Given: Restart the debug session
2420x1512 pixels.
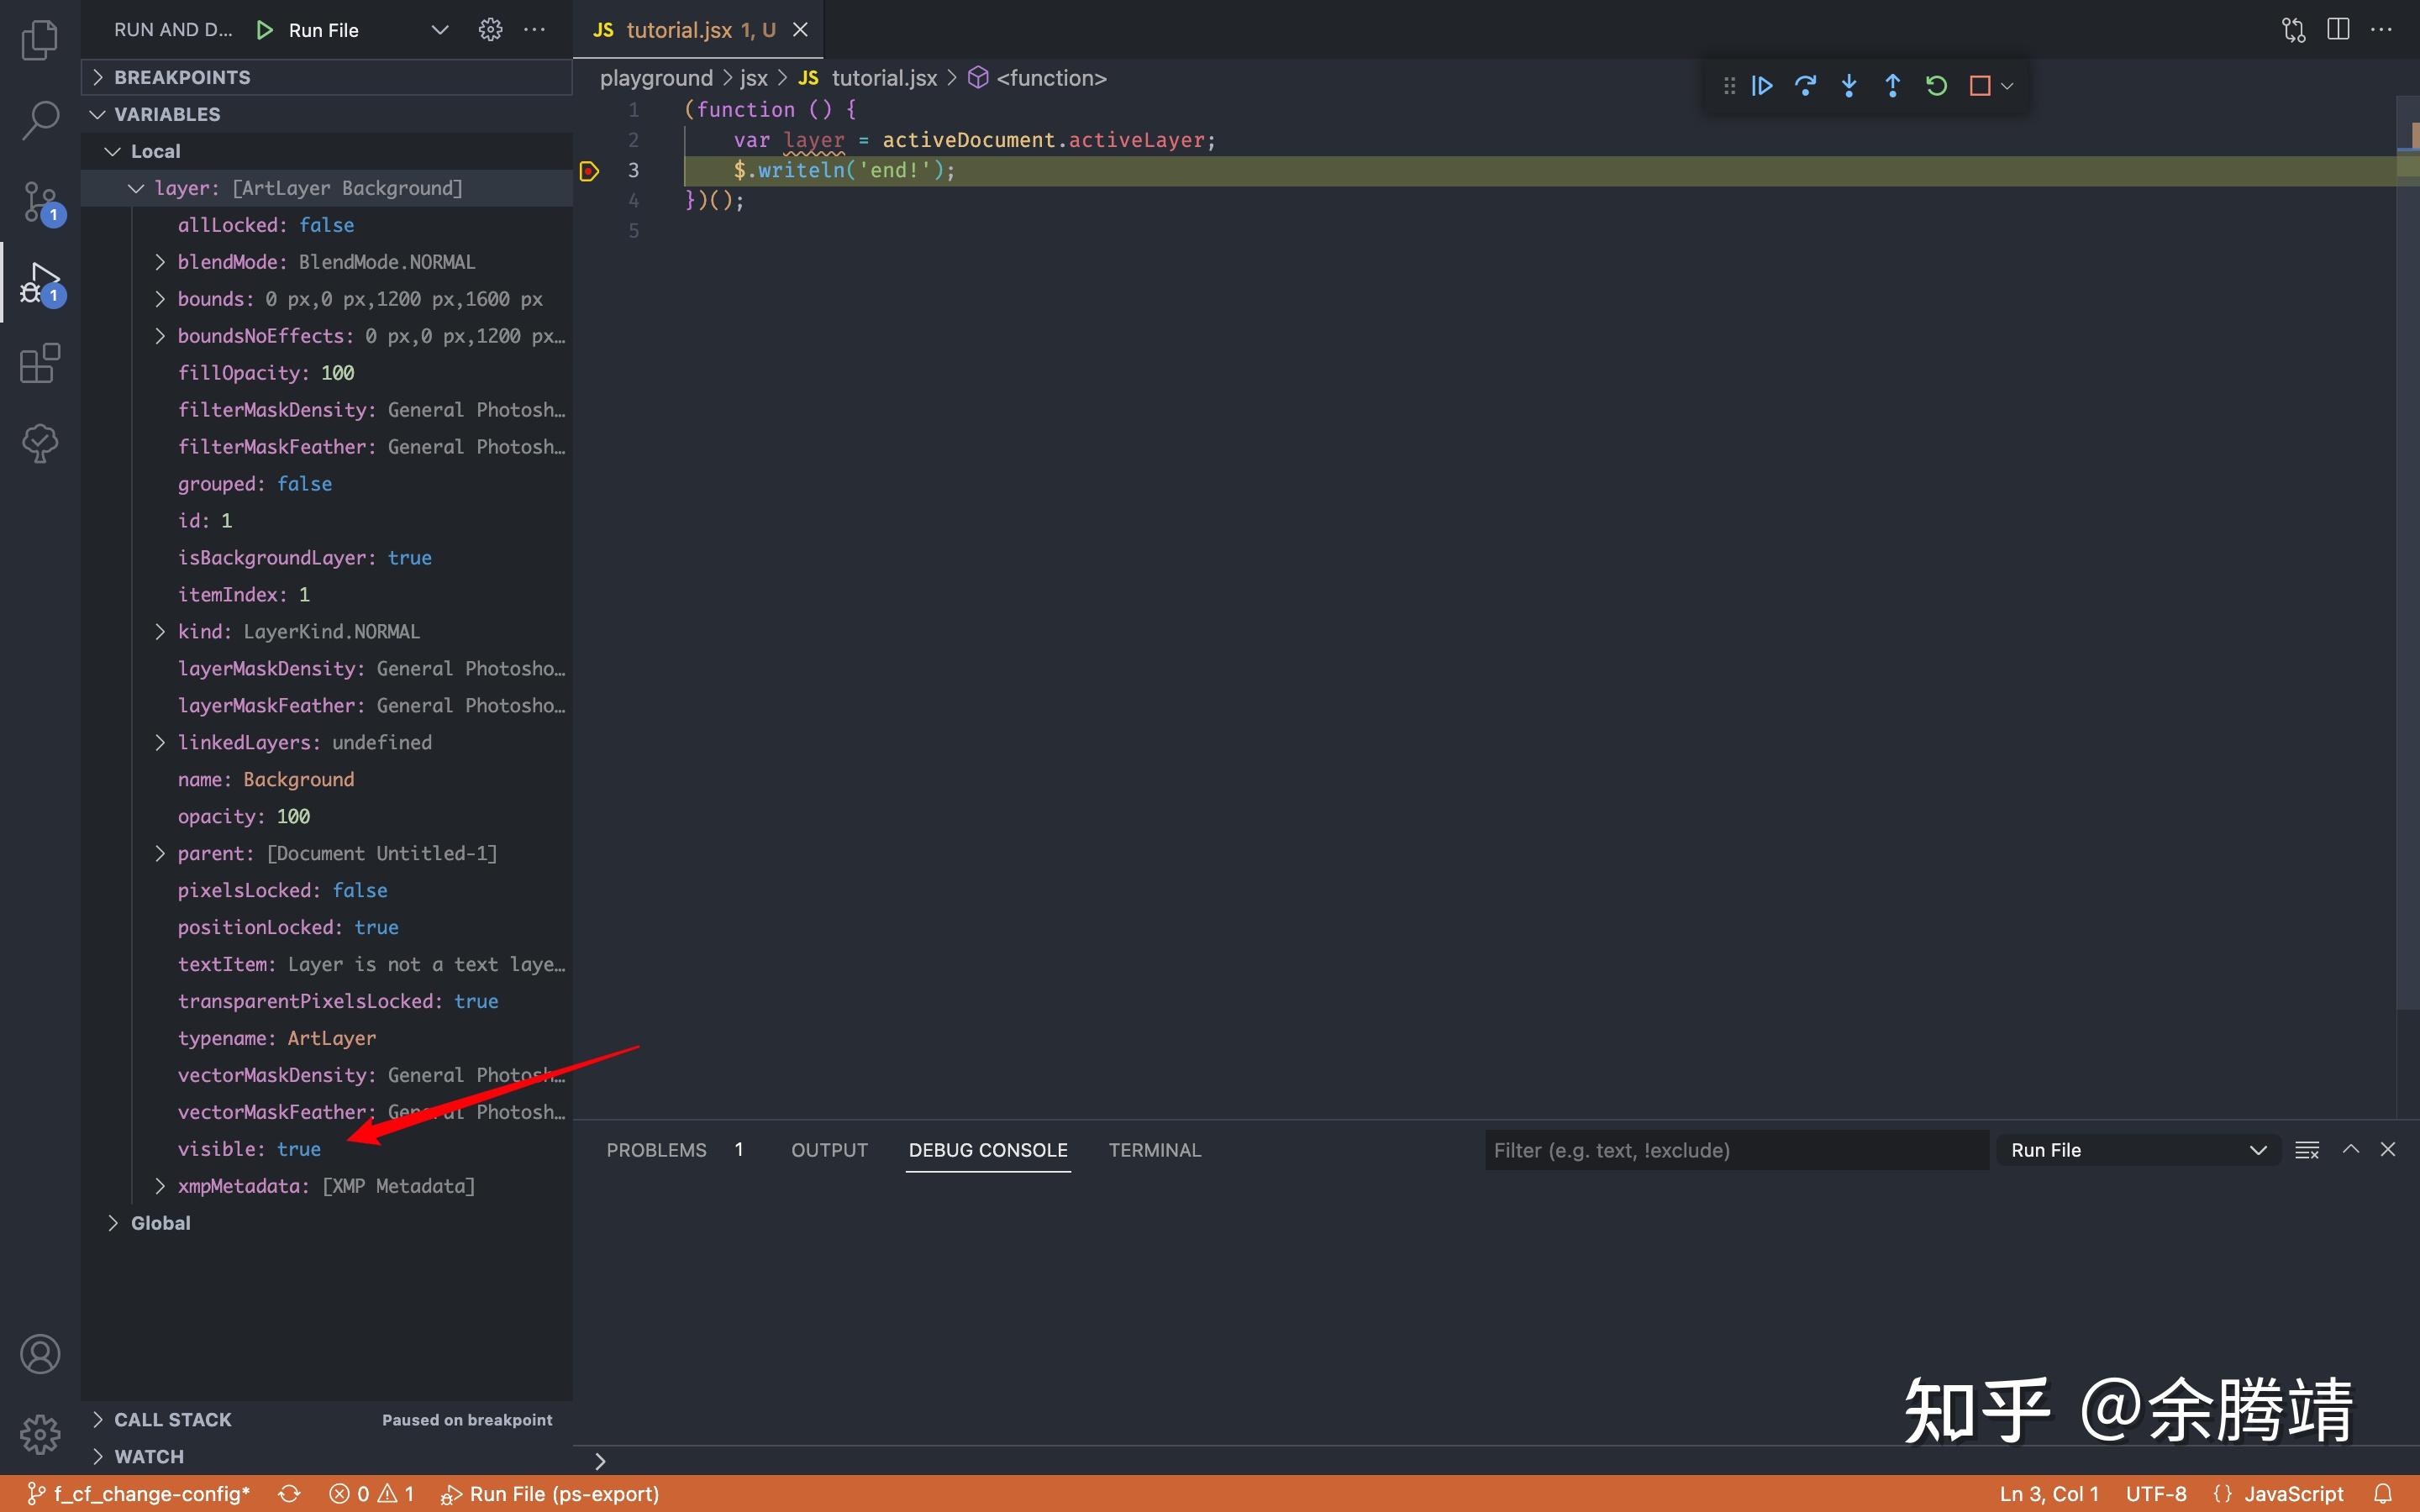Looking at the screenshot, I should (x=1936, y=86).
